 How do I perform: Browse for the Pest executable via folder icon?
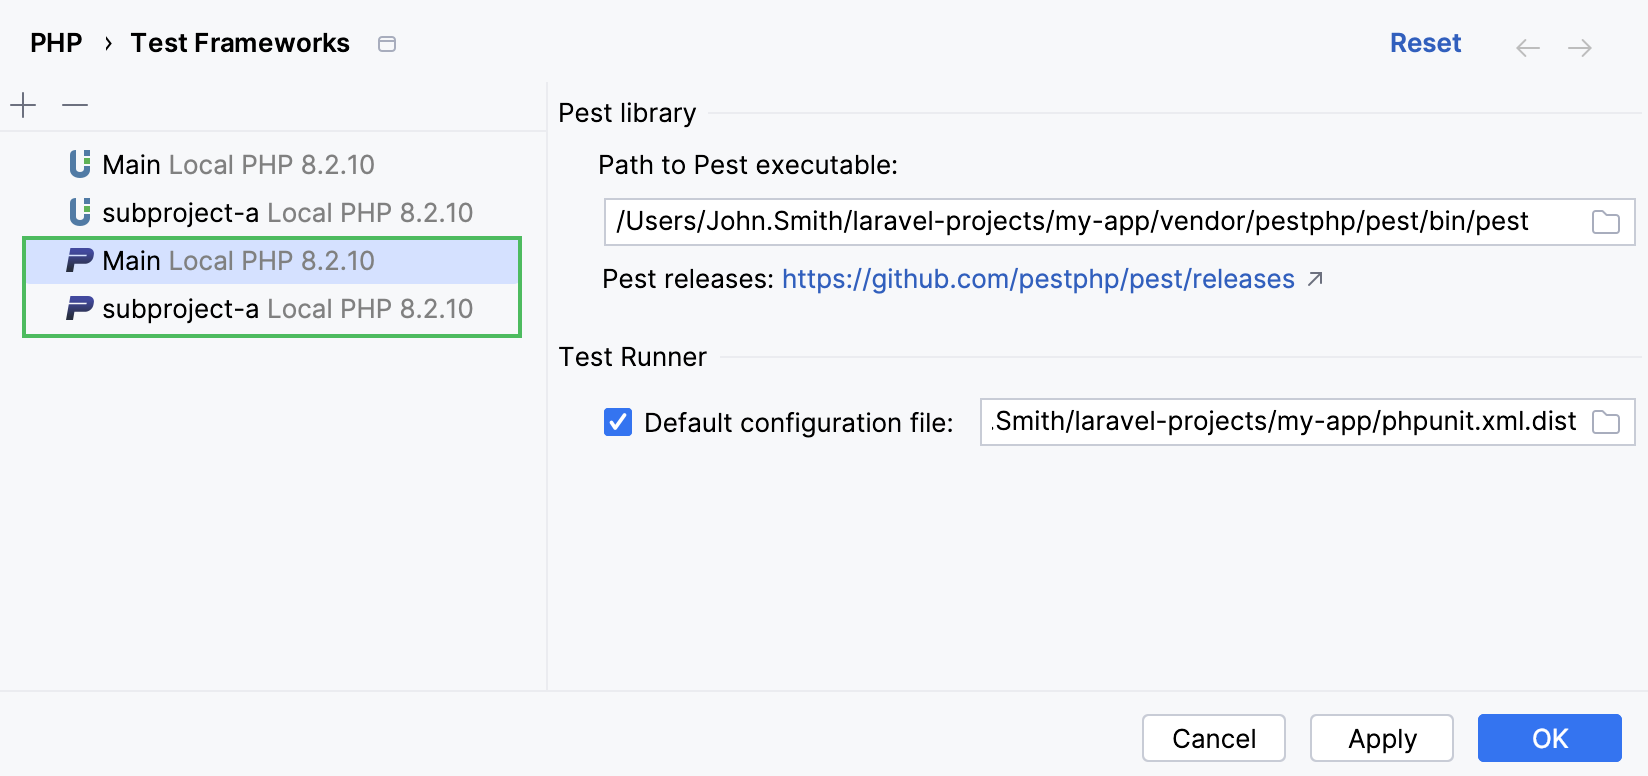click(1606, 221)
